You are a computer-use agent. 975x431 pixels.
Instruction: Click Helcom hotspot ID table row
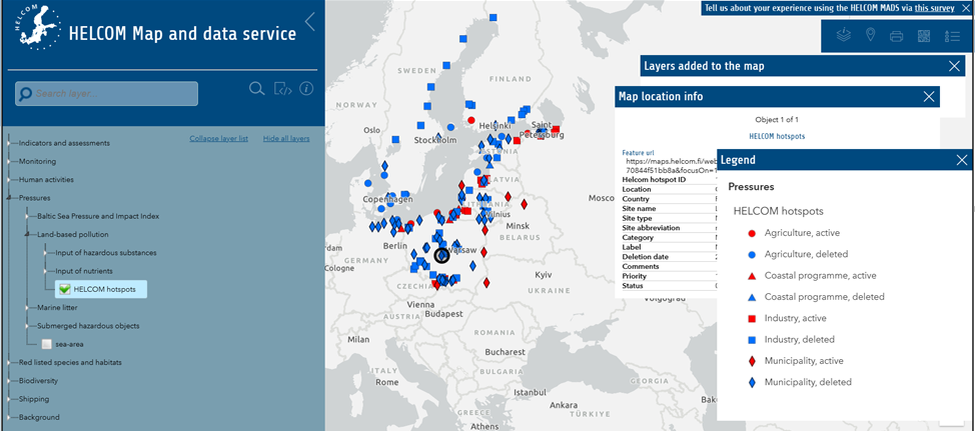coord(669,180)
